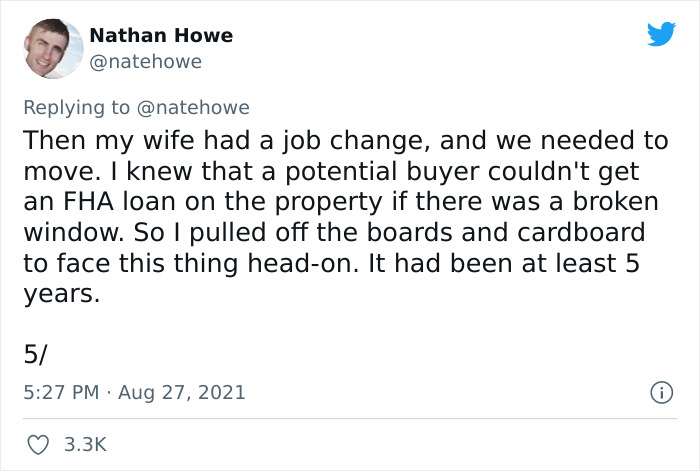Like the tweet with the heart icon
The height and width of the screenshot is (471, 700).
pyautogui.click(x=38, y=445)
